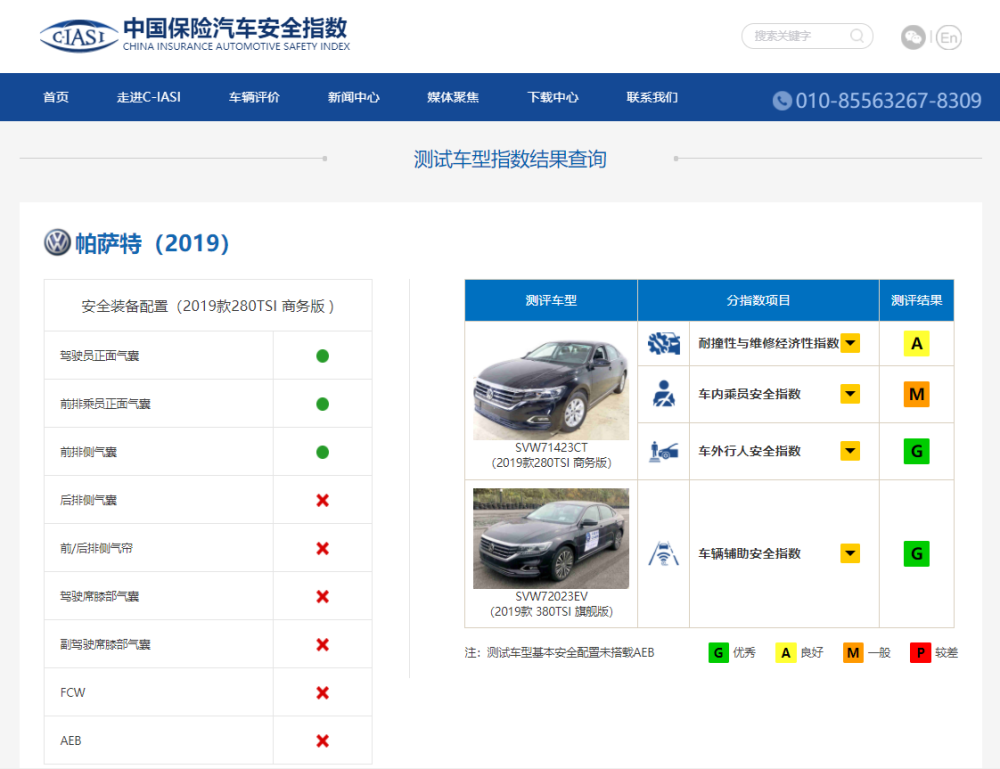Click the 驾驶员正面气囊 row label
This screenshot has width=1000, height=769.
[99, 356]
